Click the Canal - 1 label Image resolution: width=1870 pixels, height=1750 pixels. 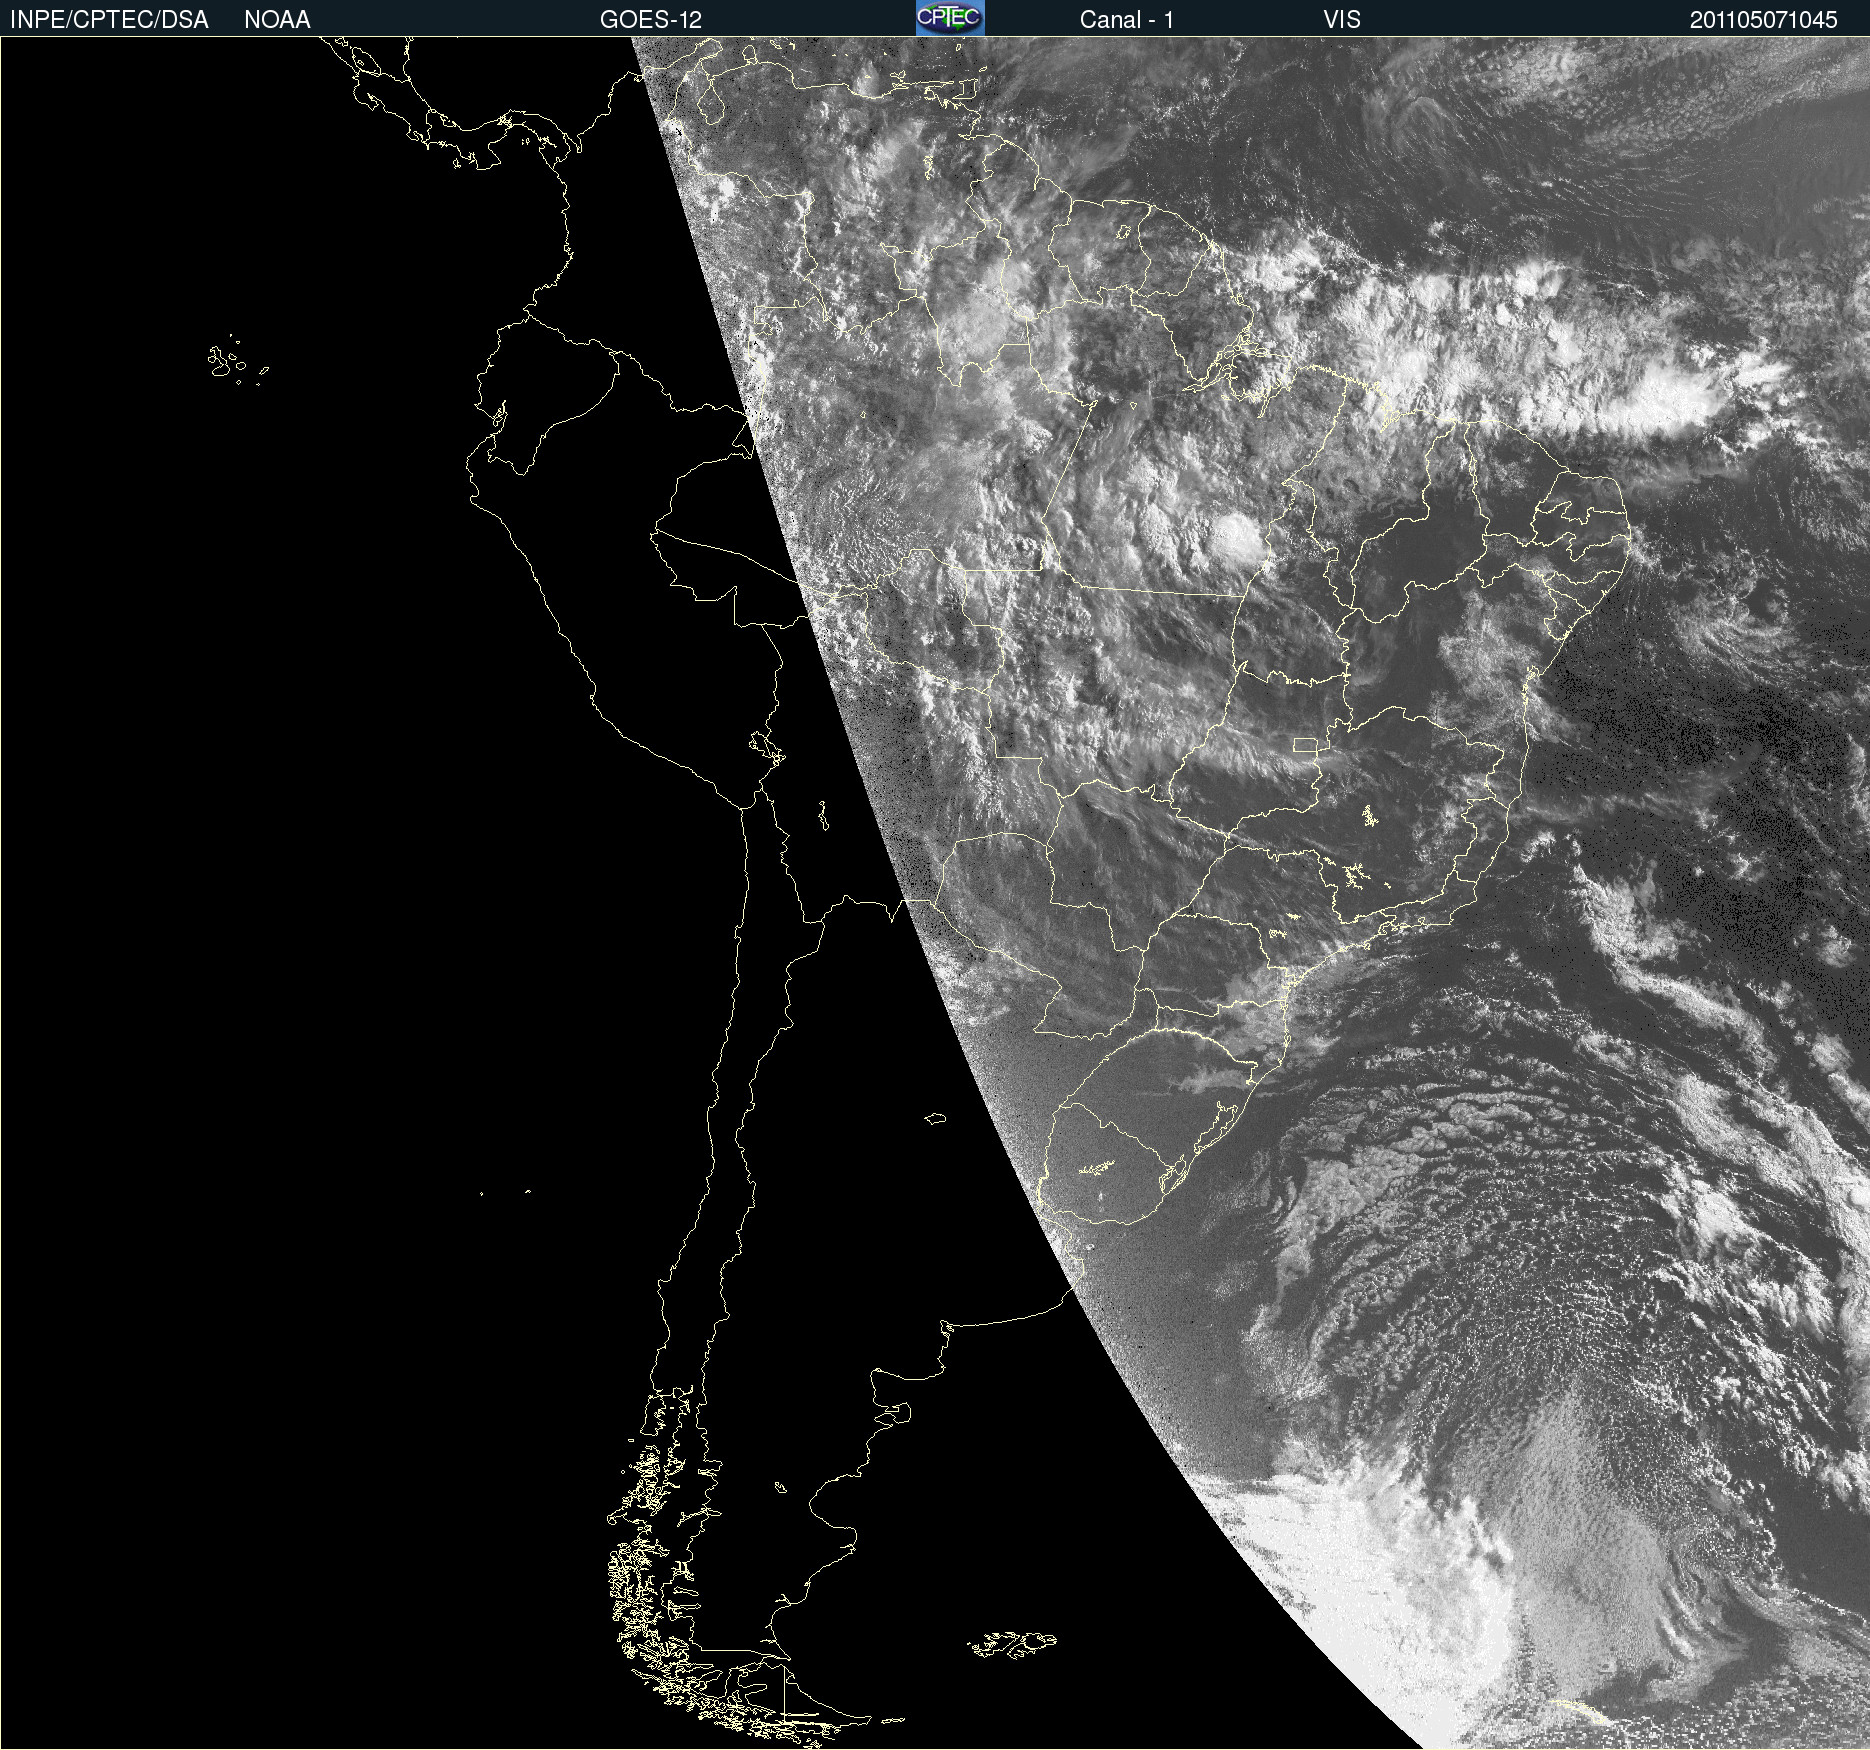tap(1126, 20)
